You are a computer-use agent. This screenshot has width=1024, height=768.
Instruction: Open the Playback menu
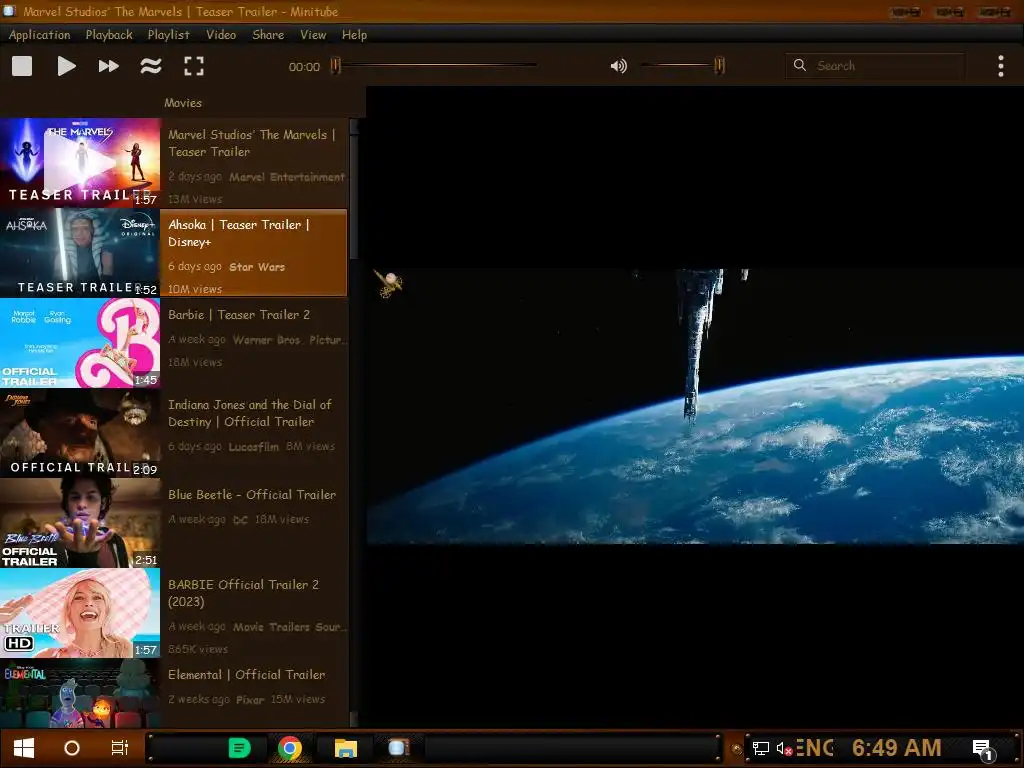[109, 35]
